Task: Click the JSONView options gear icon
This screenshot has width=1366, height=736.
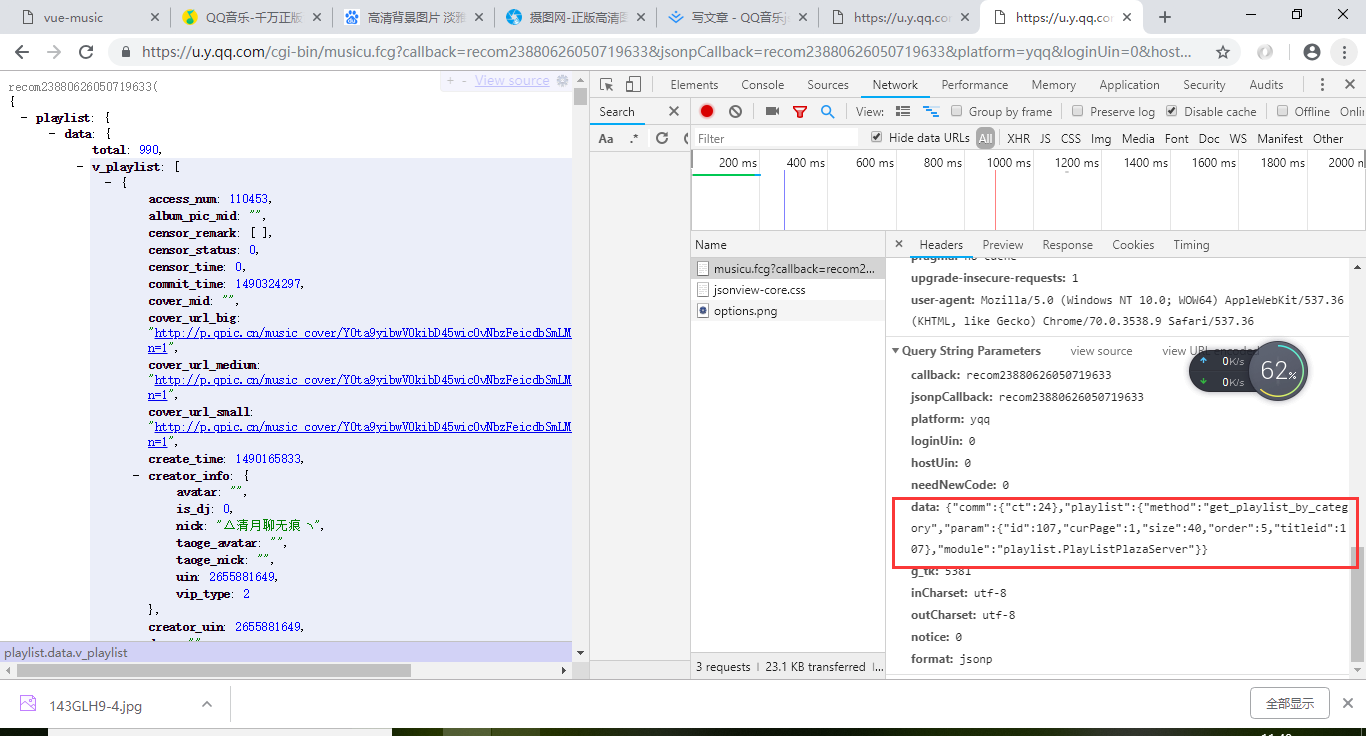Action: click(562, 81)
